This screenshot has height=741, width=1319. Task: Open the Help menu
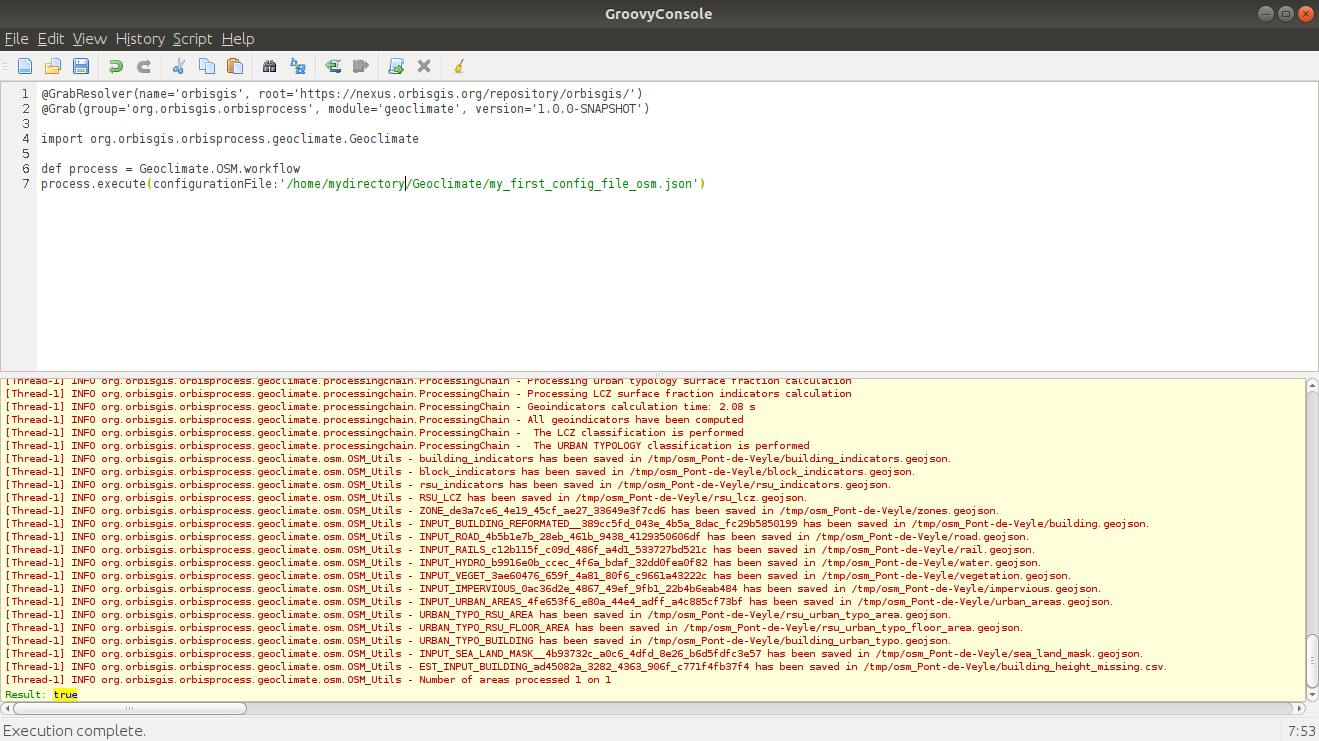238,38
